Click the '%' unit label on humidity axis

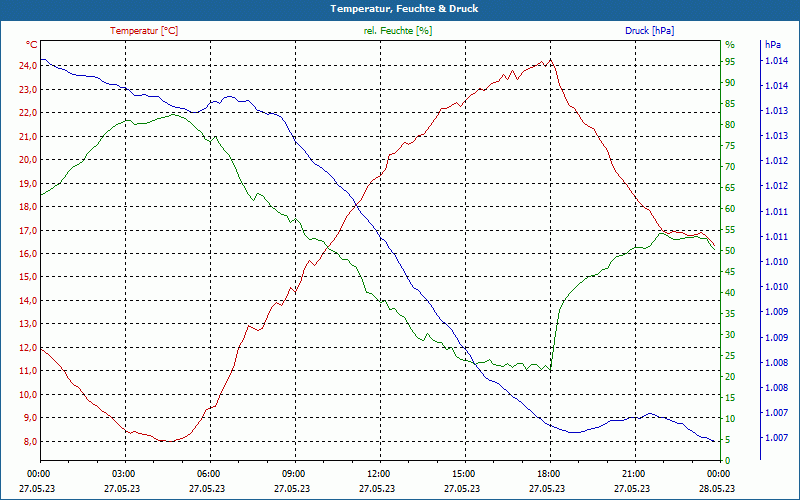(730, 45)
